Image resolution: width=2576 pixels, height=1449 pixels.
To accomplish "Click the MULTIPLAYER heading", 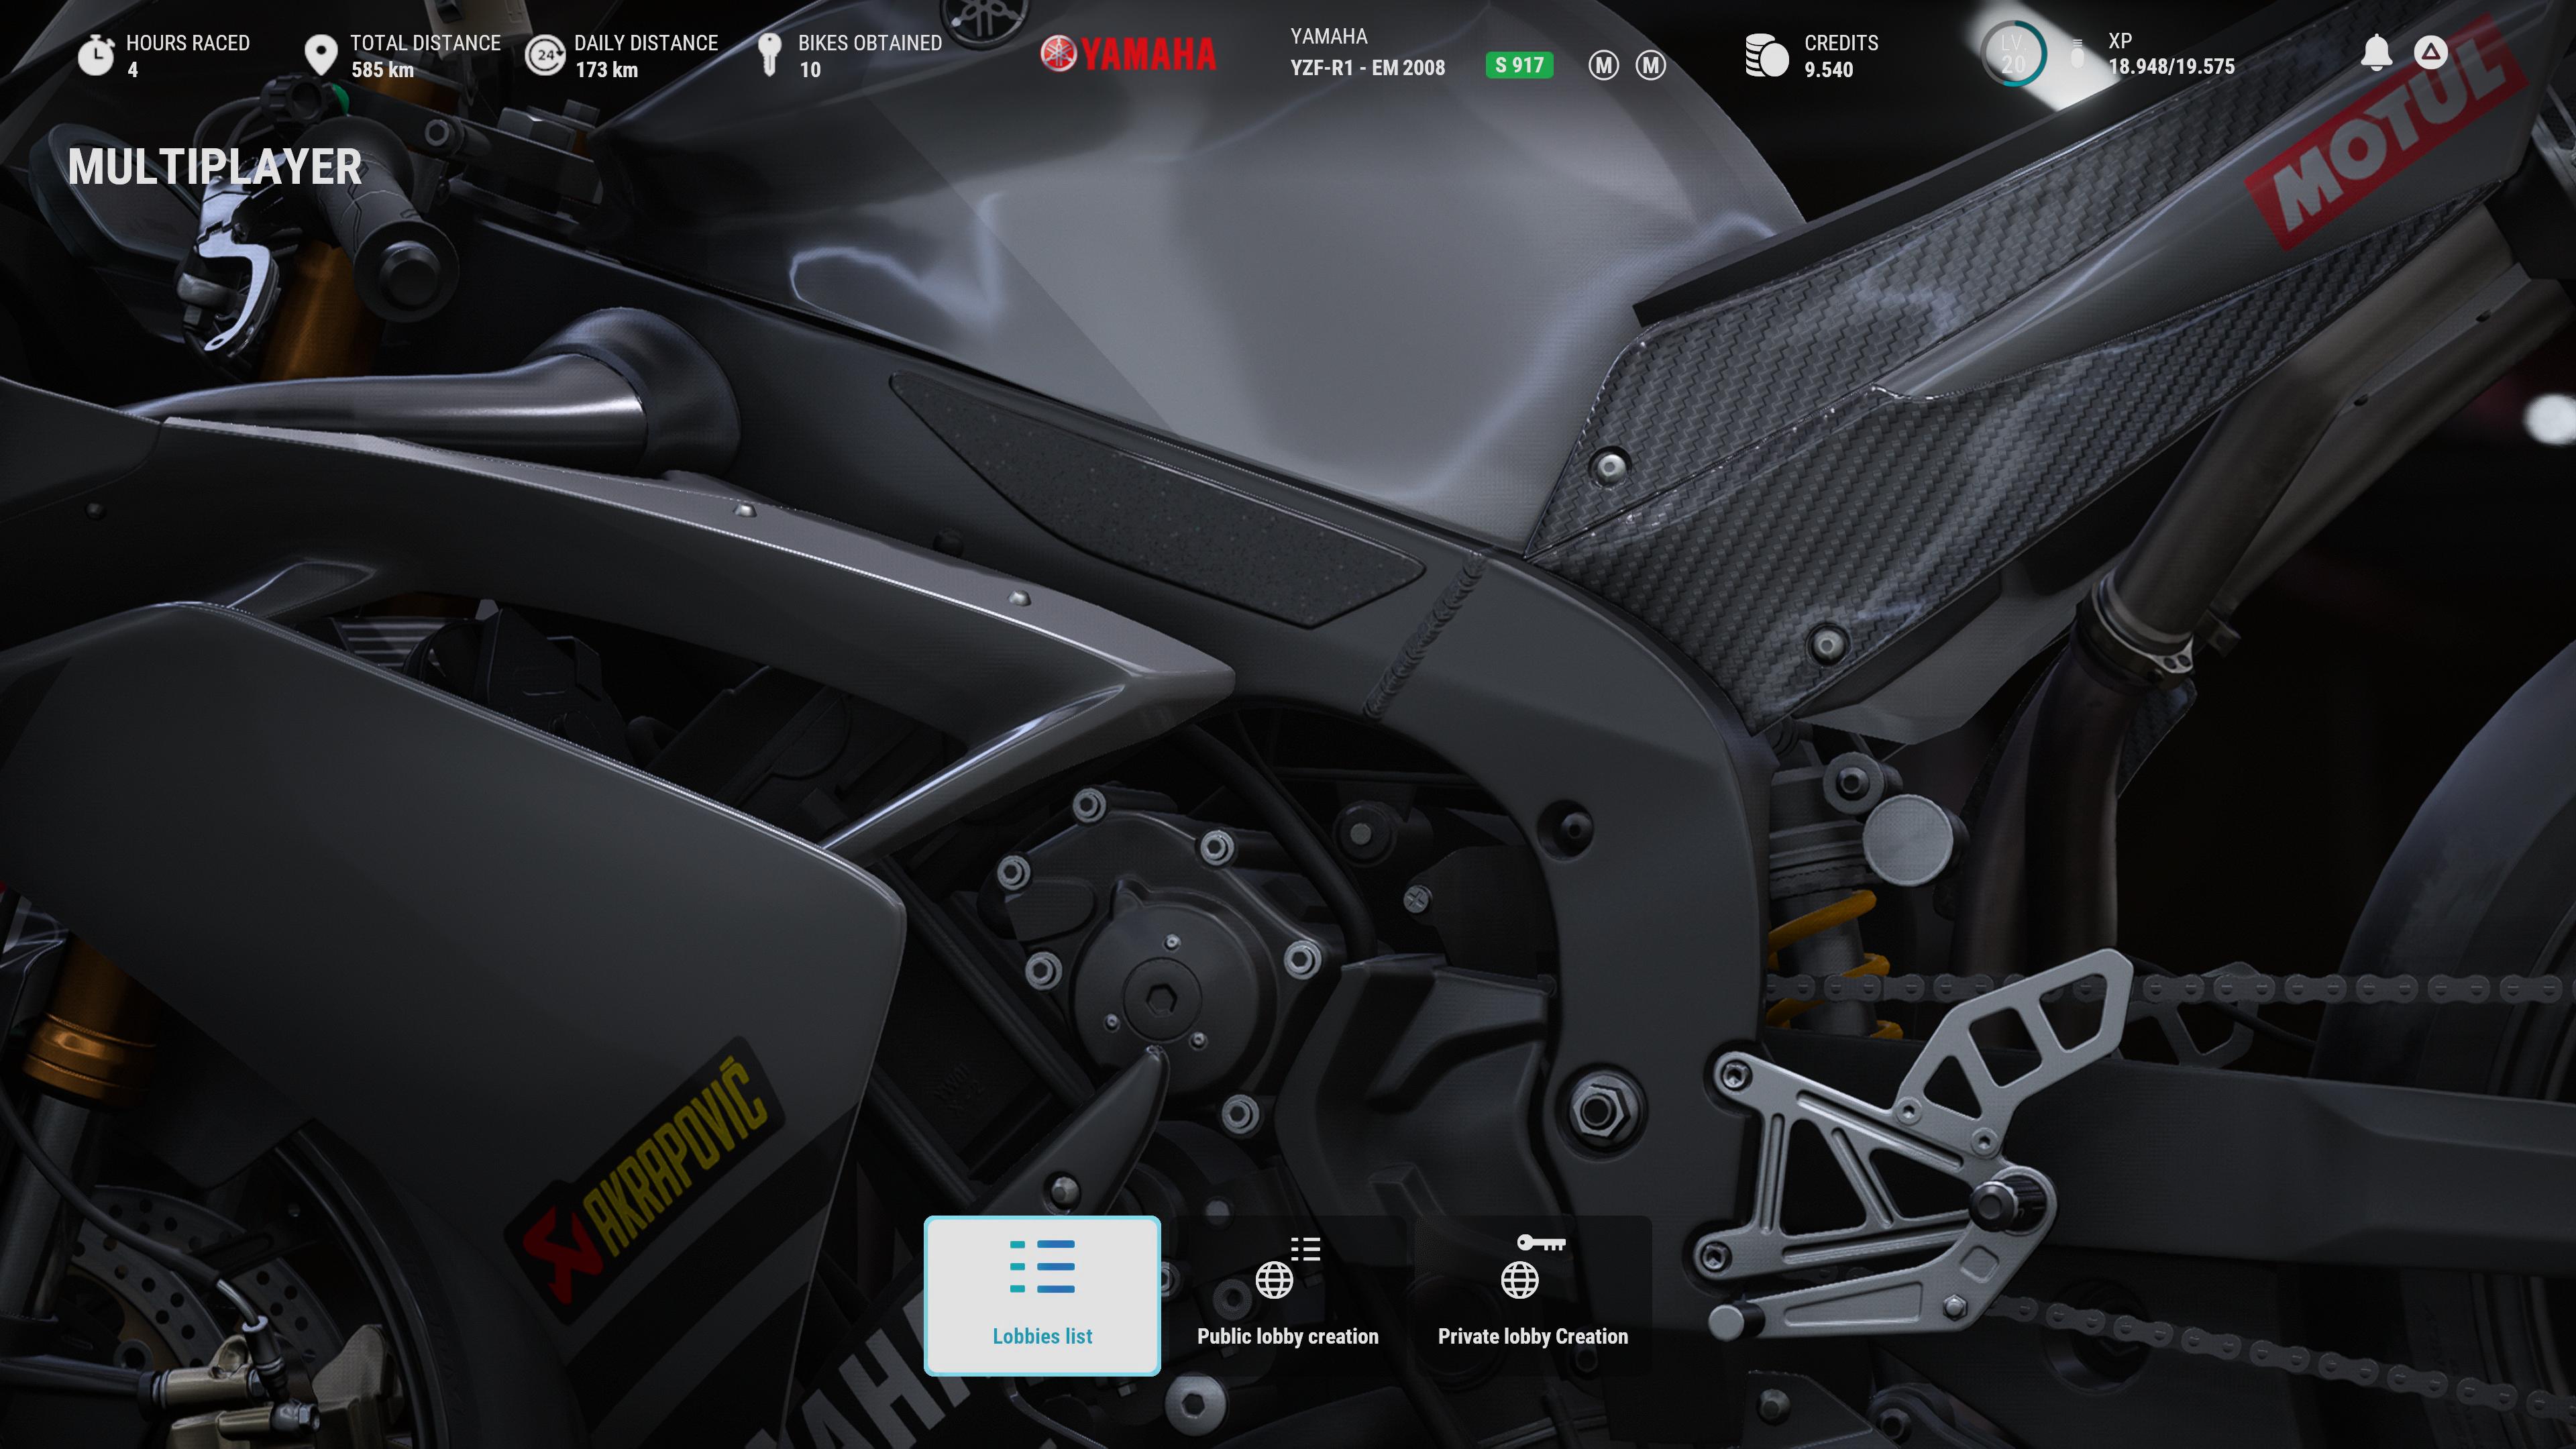I will (x=214, y=167).
